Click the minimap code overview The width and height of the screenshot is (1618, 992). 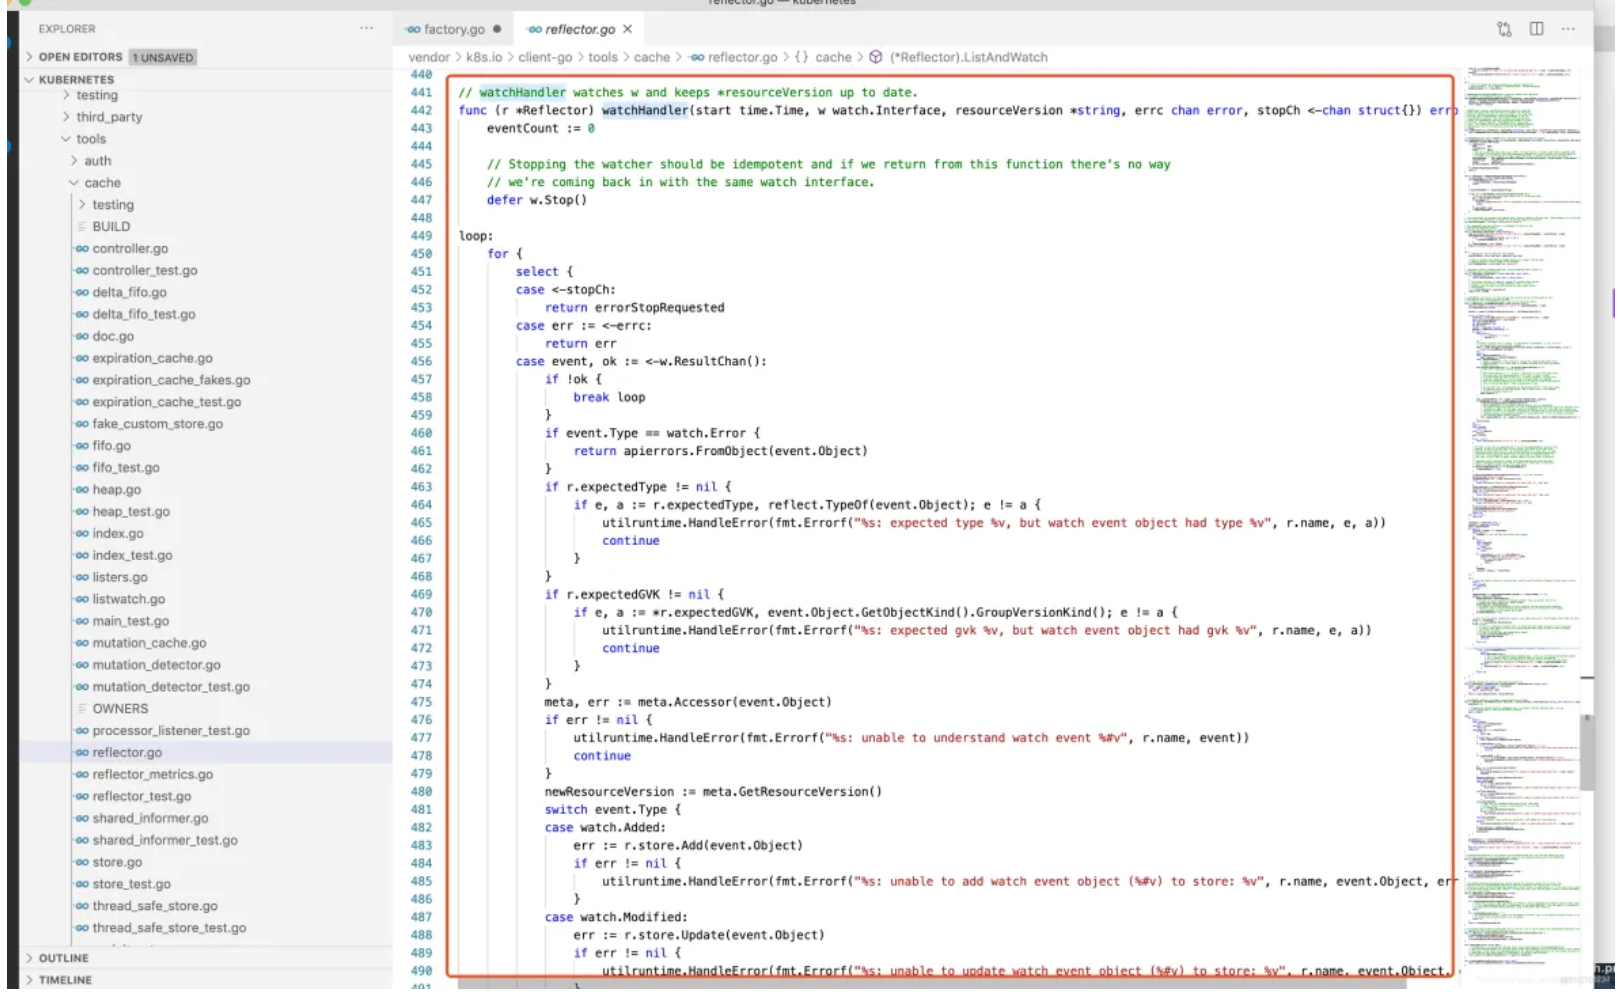[x=1522, y=400]
